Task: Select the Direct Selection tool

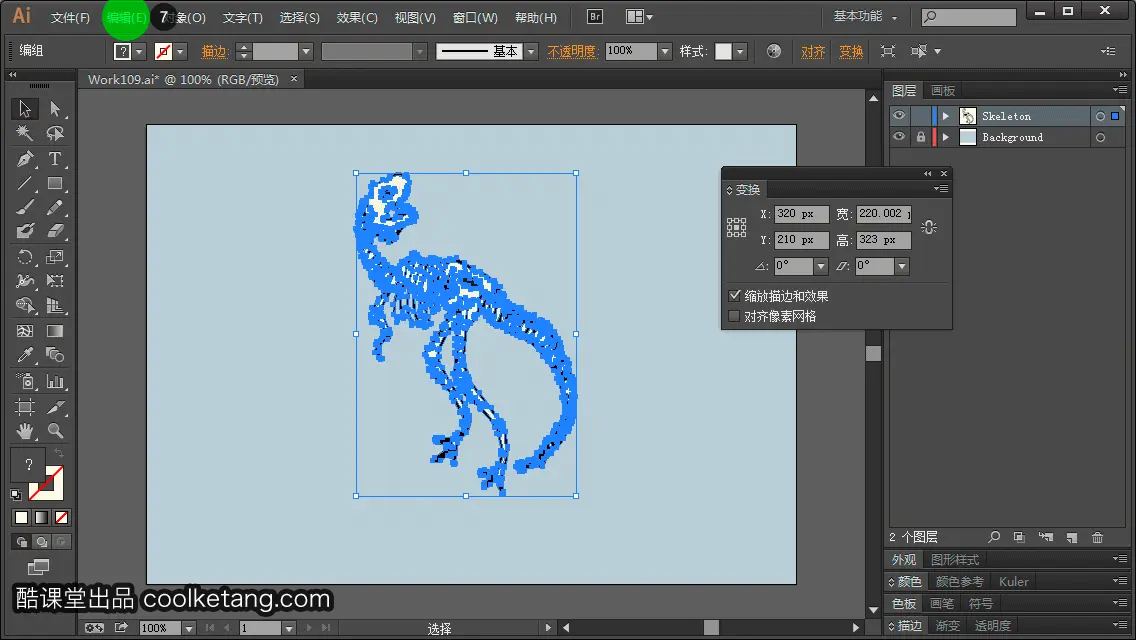Action: tap(55, 109)
